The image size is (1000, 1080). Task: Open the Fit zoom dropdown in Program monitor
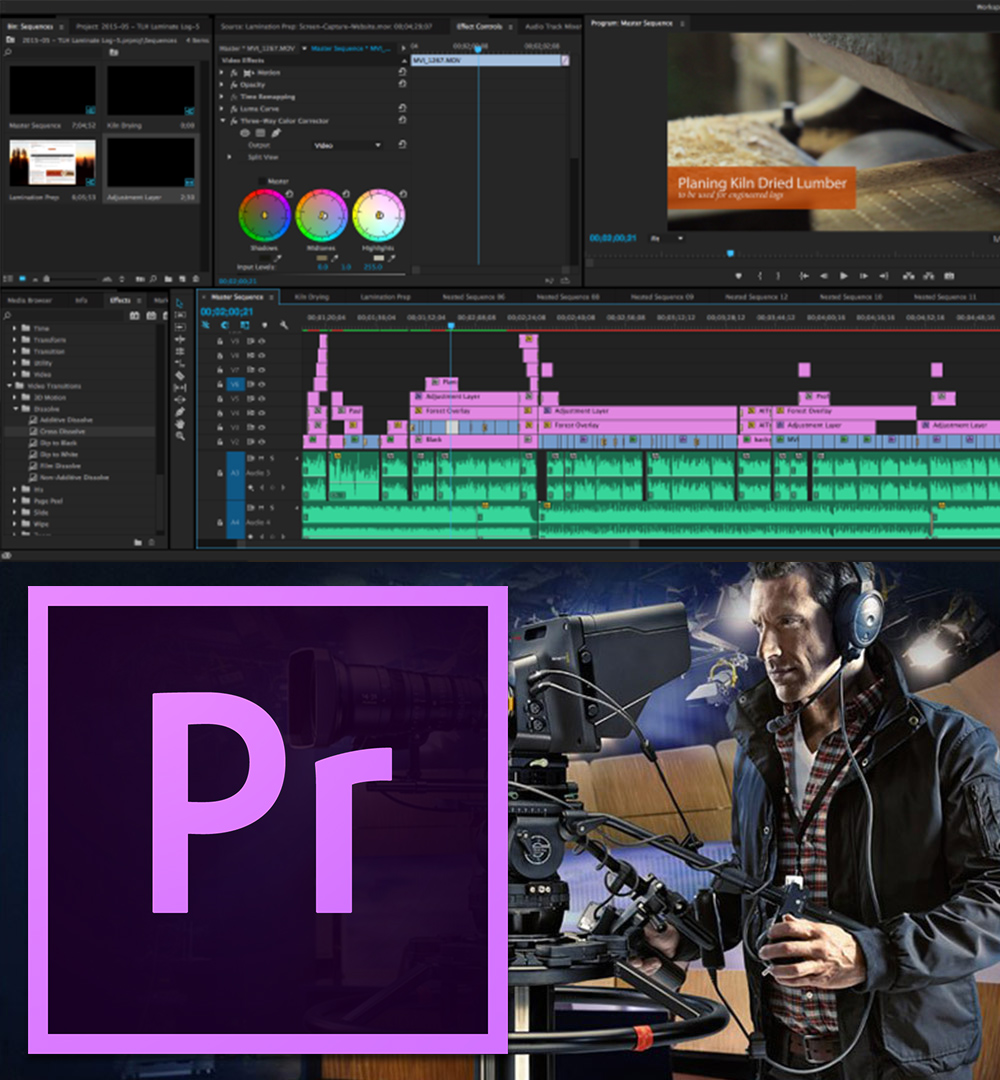667,238
